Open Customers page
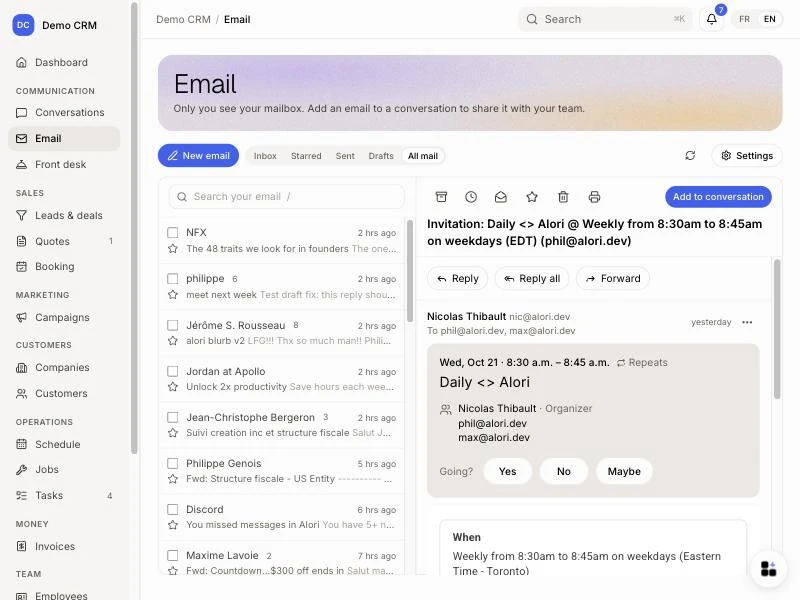 point(64,393)
